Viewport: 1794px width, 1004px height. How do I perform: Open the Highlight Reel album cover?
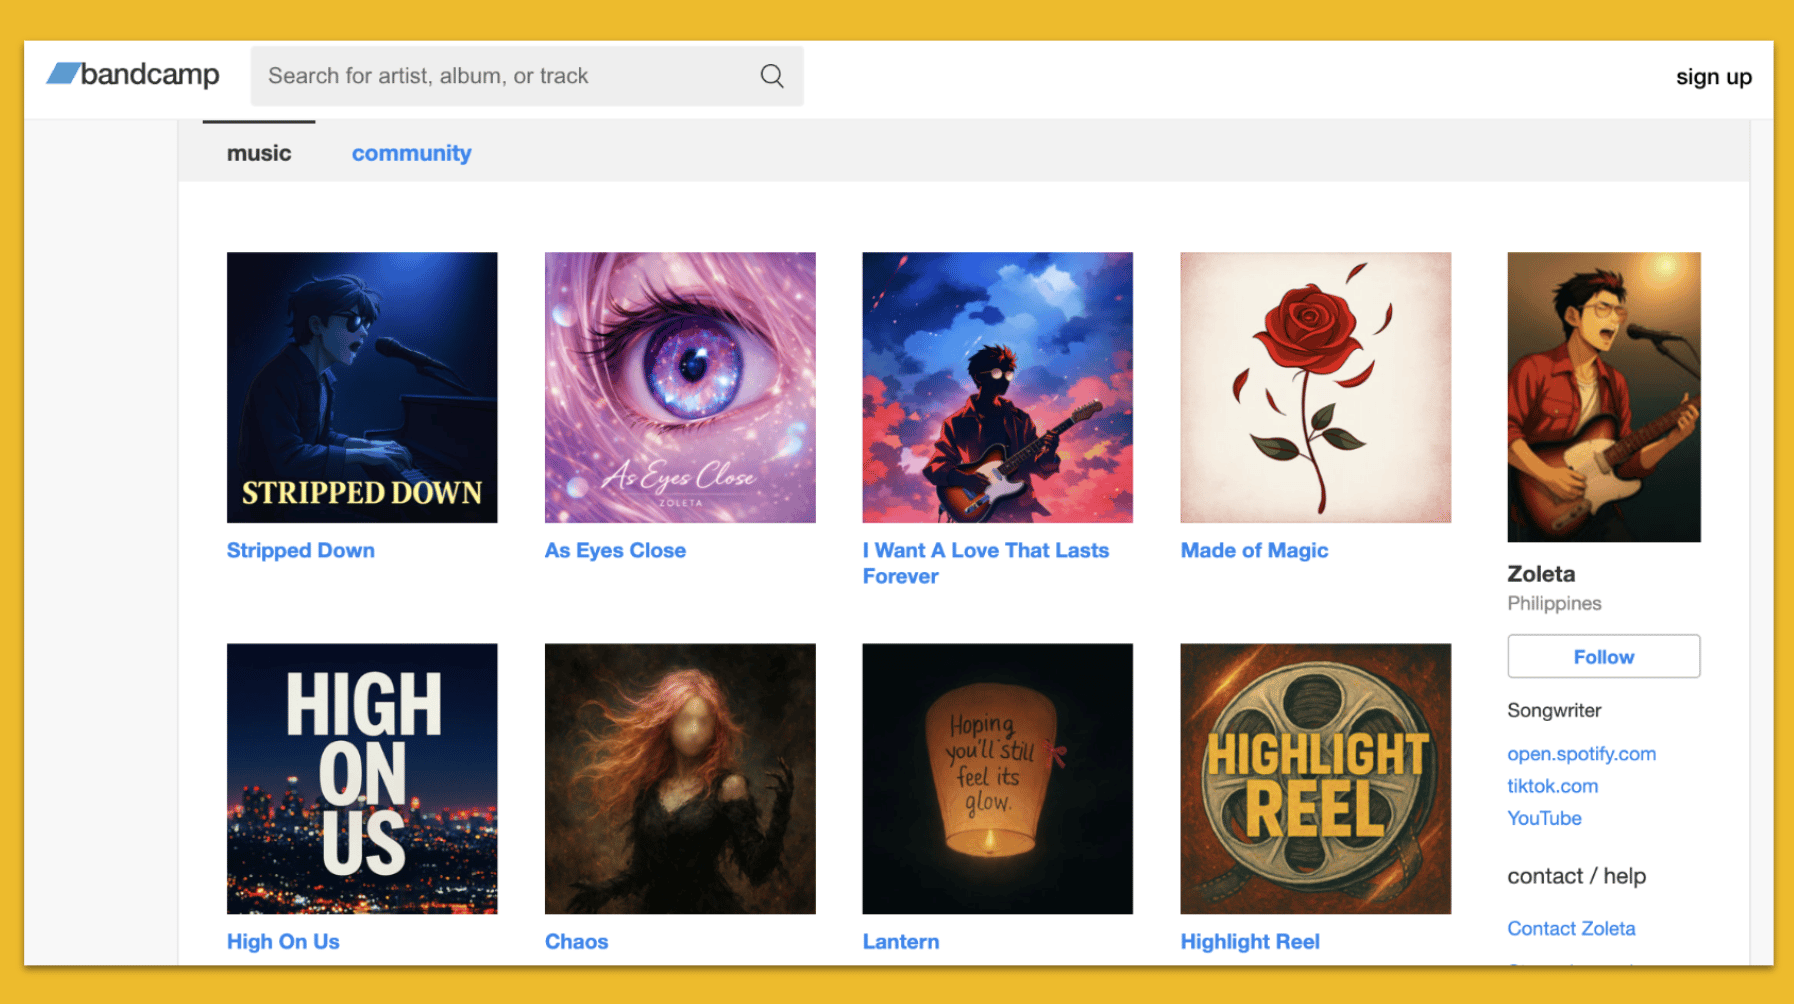tap(1316, 778)
